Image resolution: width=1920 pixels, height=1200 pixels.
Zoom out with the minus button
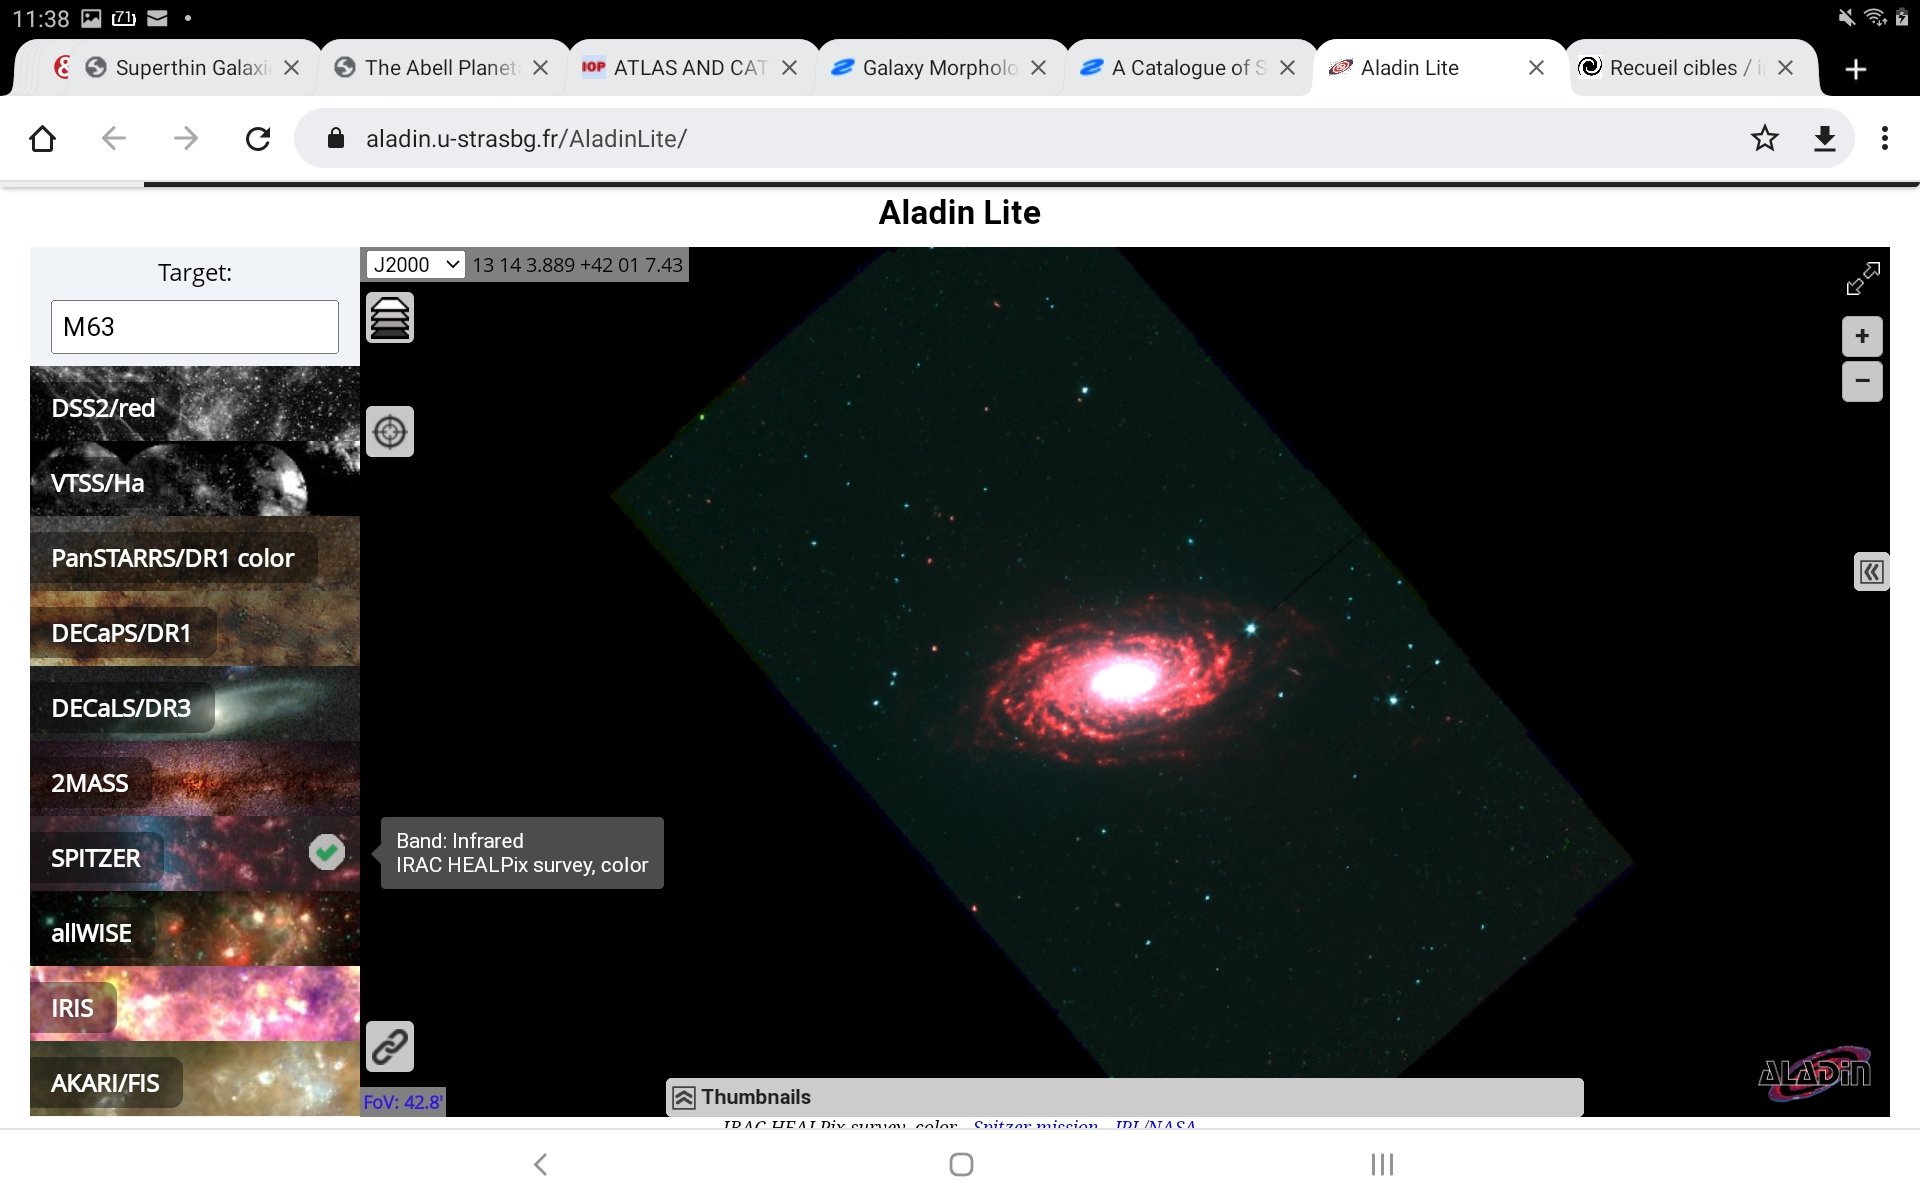click(1862, 381)
